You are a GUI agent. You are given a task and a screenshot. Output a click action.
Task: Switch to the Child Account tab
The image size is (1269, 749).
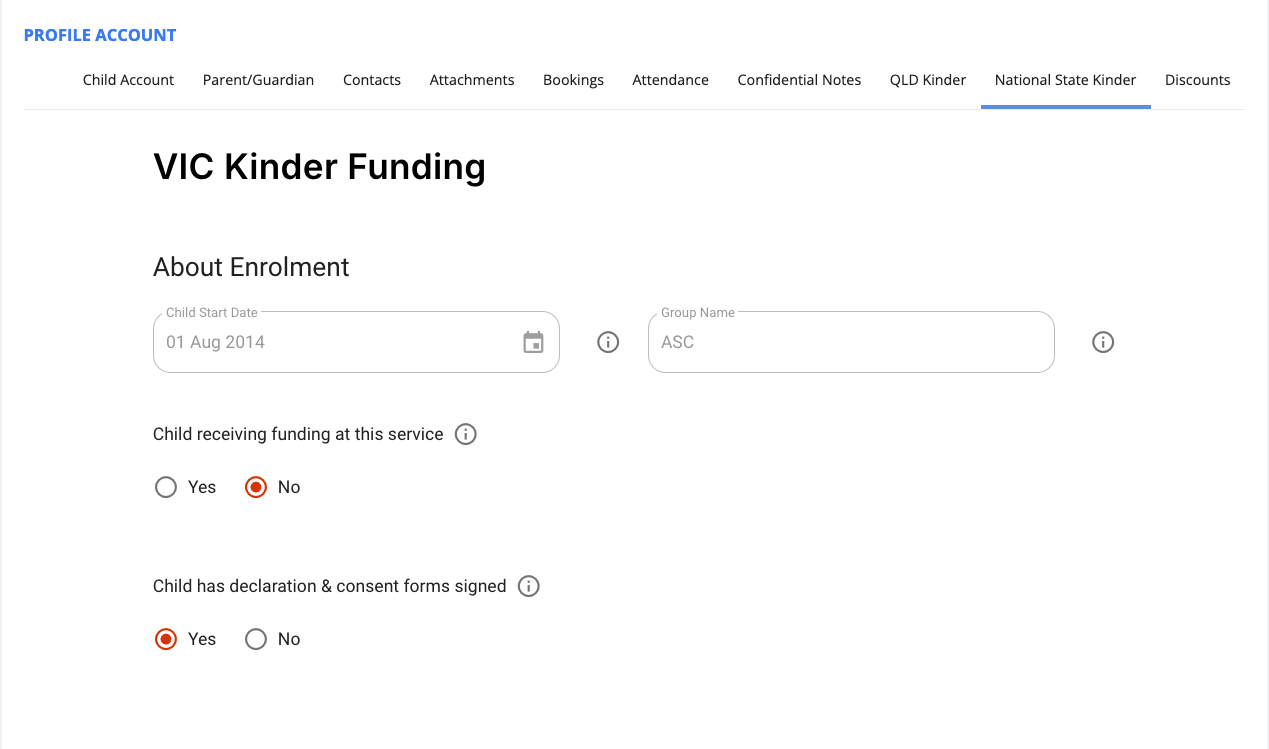point(128,80)
